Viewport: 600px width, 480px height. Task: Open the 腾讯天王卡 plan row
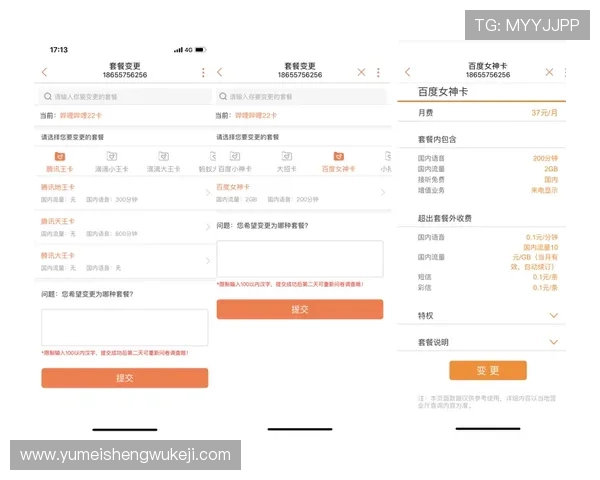(x=125, y=227)
